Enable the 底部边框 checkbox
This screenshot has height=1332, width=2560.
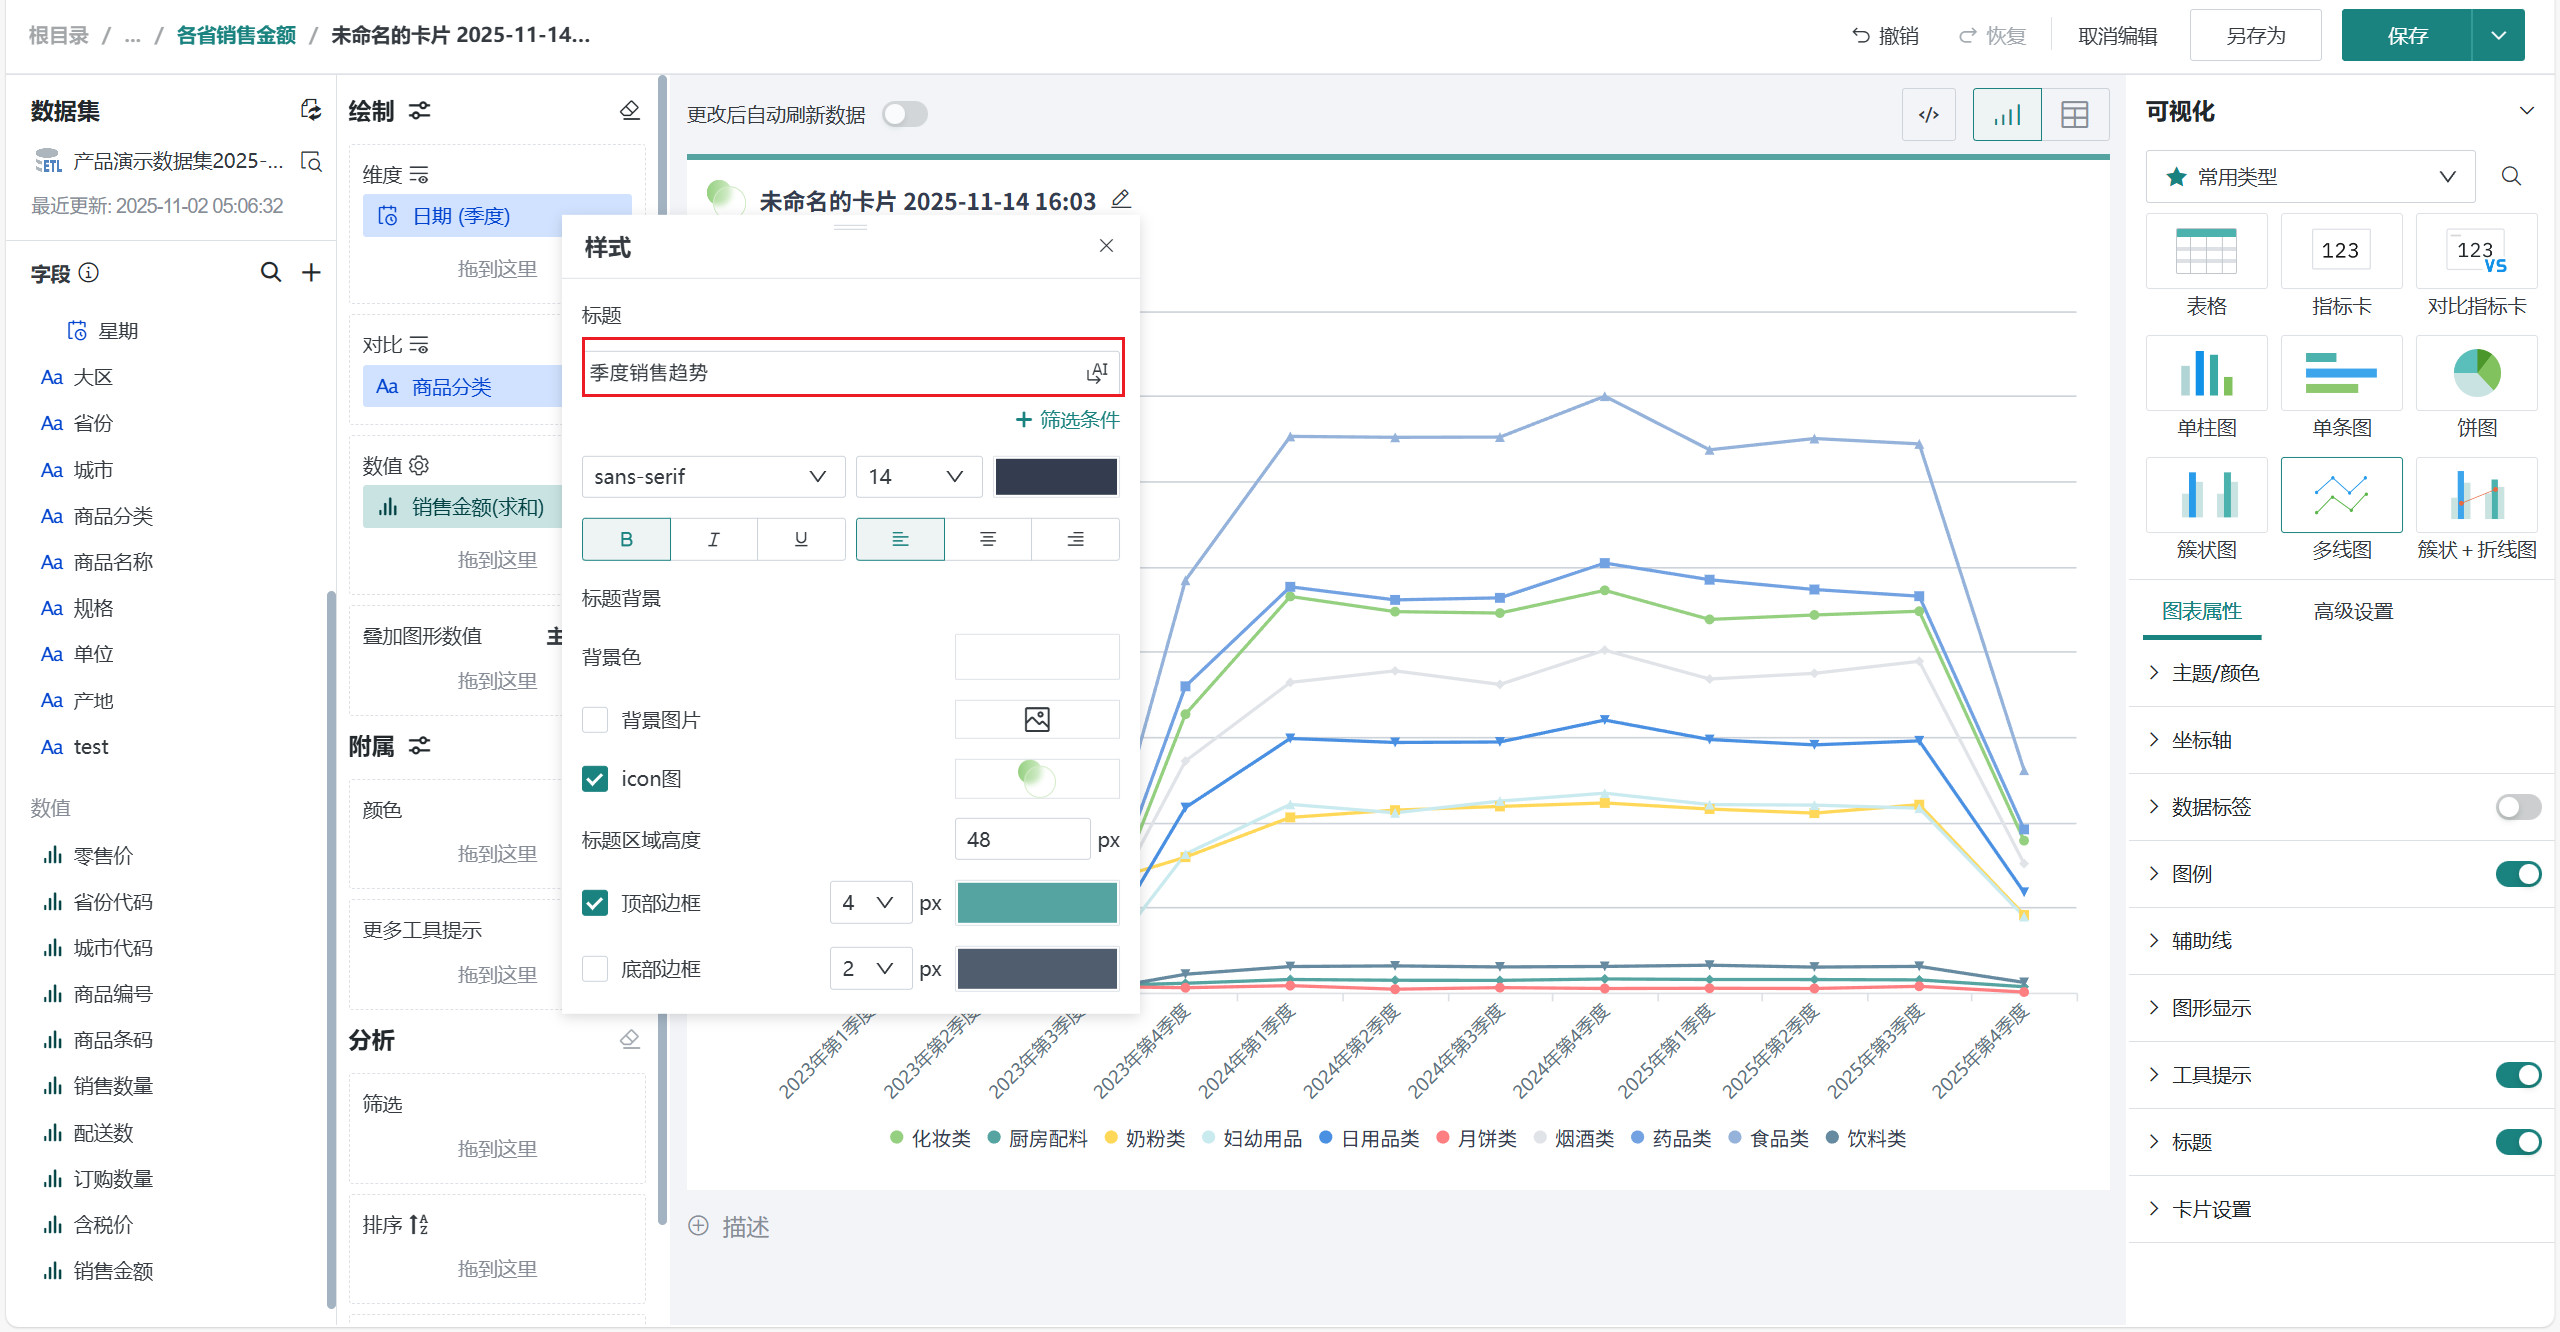[x=595, y=969]
